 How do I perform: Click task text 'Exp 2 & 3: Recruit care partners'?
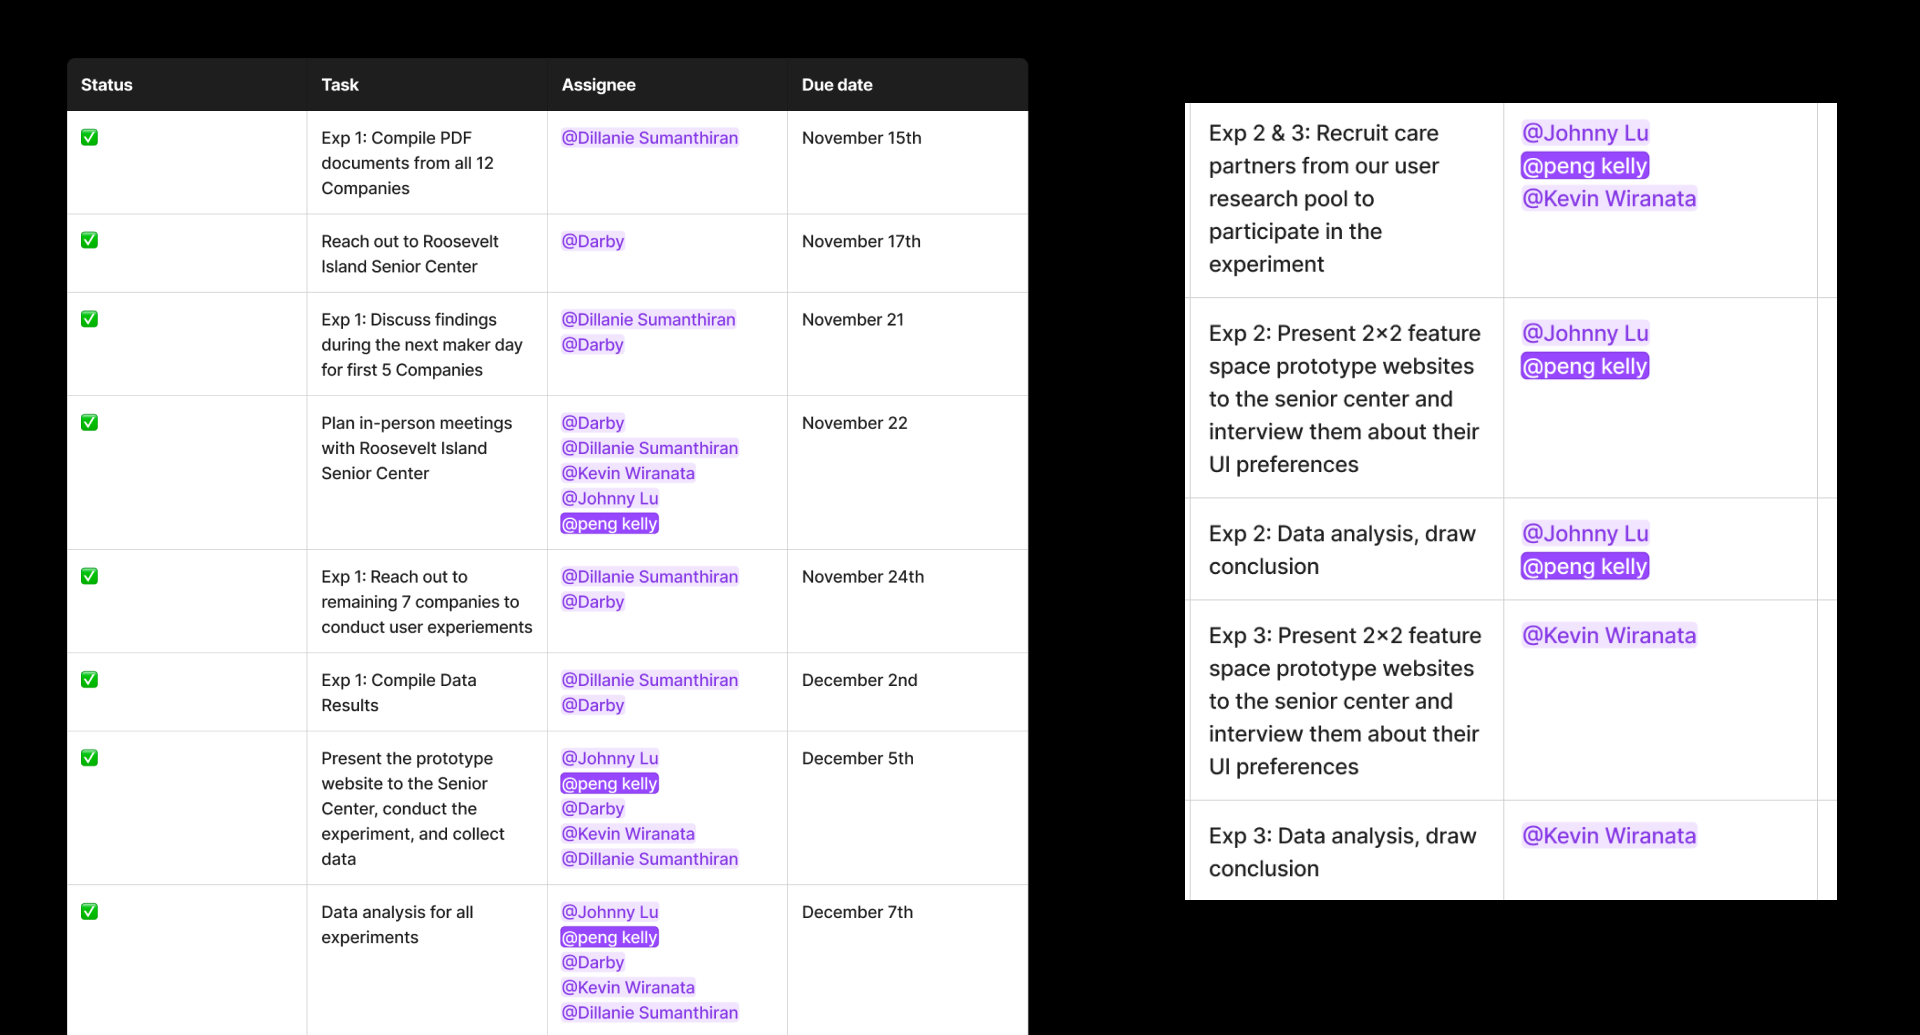(1324, 149)
